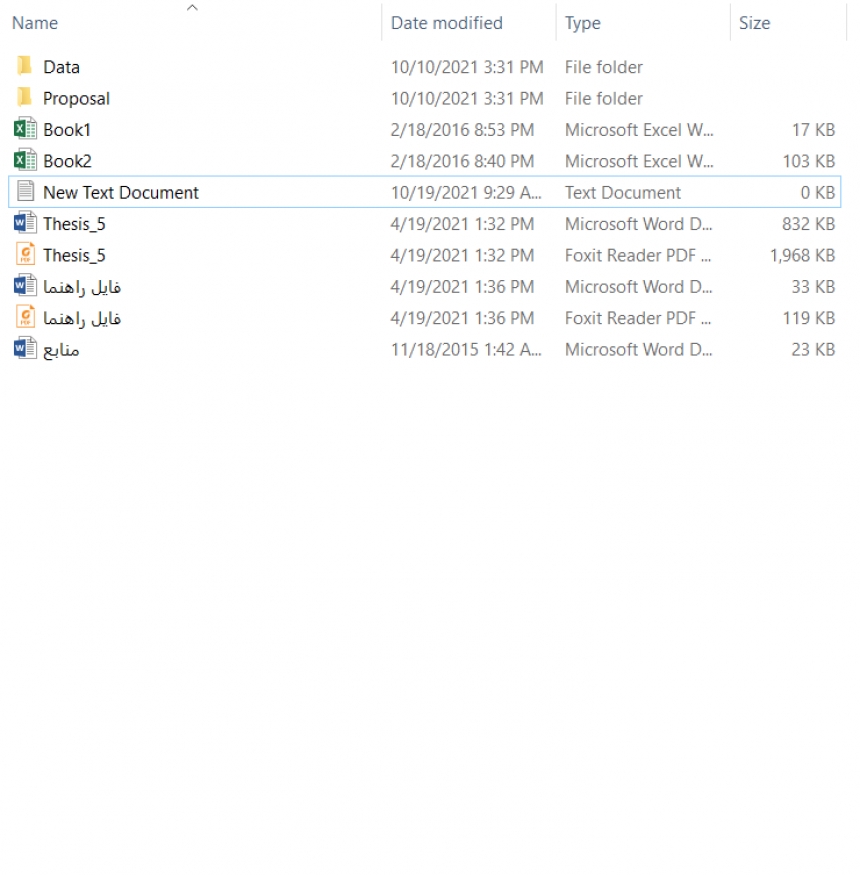Click the New Text Document file icon
Screen dimensions: 860x875
[x=25, y=191]
